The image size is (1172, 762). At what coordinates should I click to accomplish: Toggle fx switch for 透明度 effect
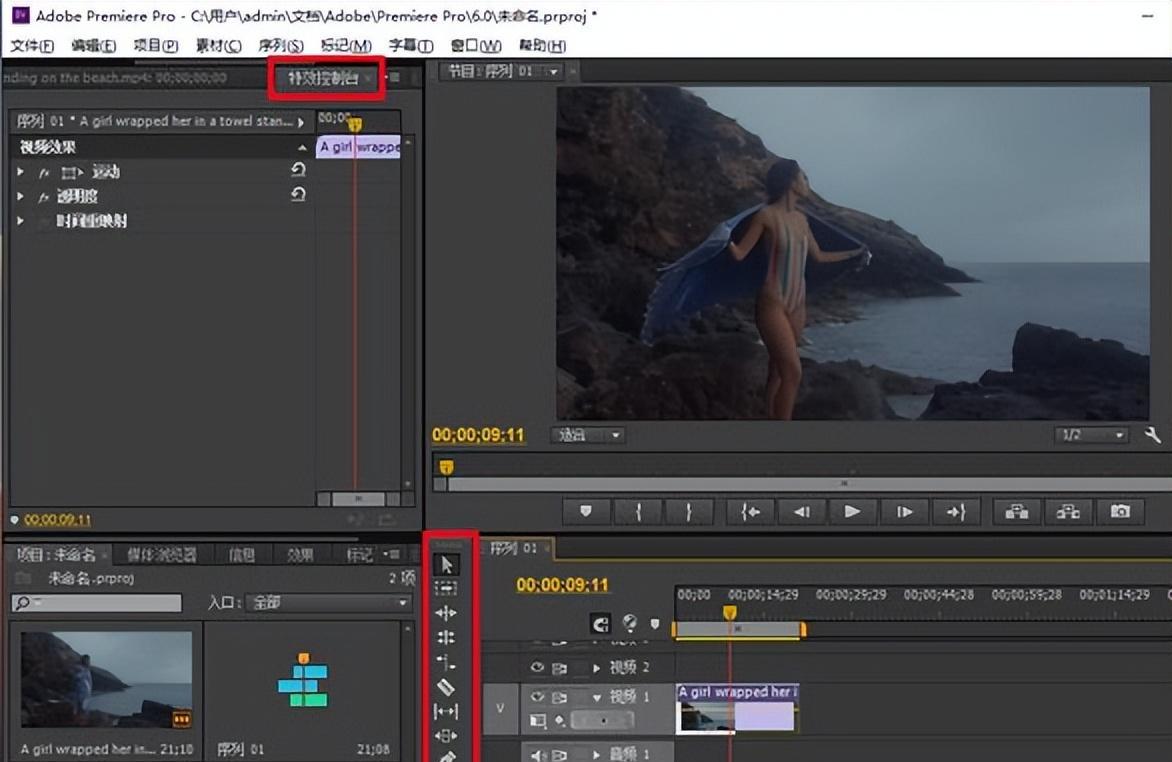point(44,197)
